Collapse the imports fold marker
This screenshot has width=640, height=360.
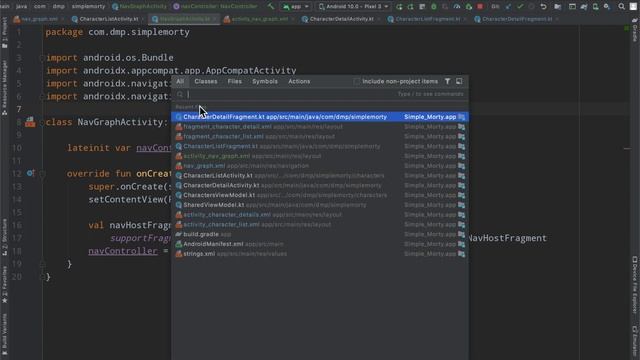point(42,58)
